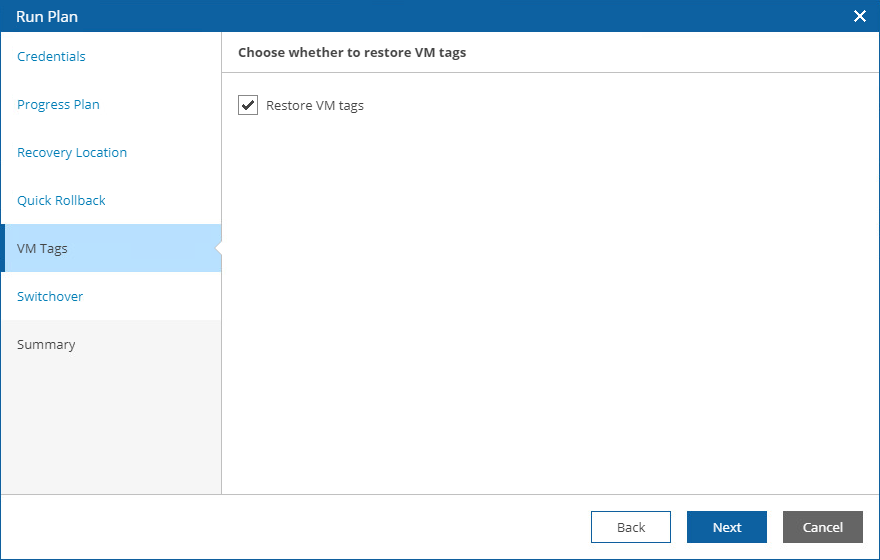Click the "Choose whether to restore VM tags" heading

352,52
